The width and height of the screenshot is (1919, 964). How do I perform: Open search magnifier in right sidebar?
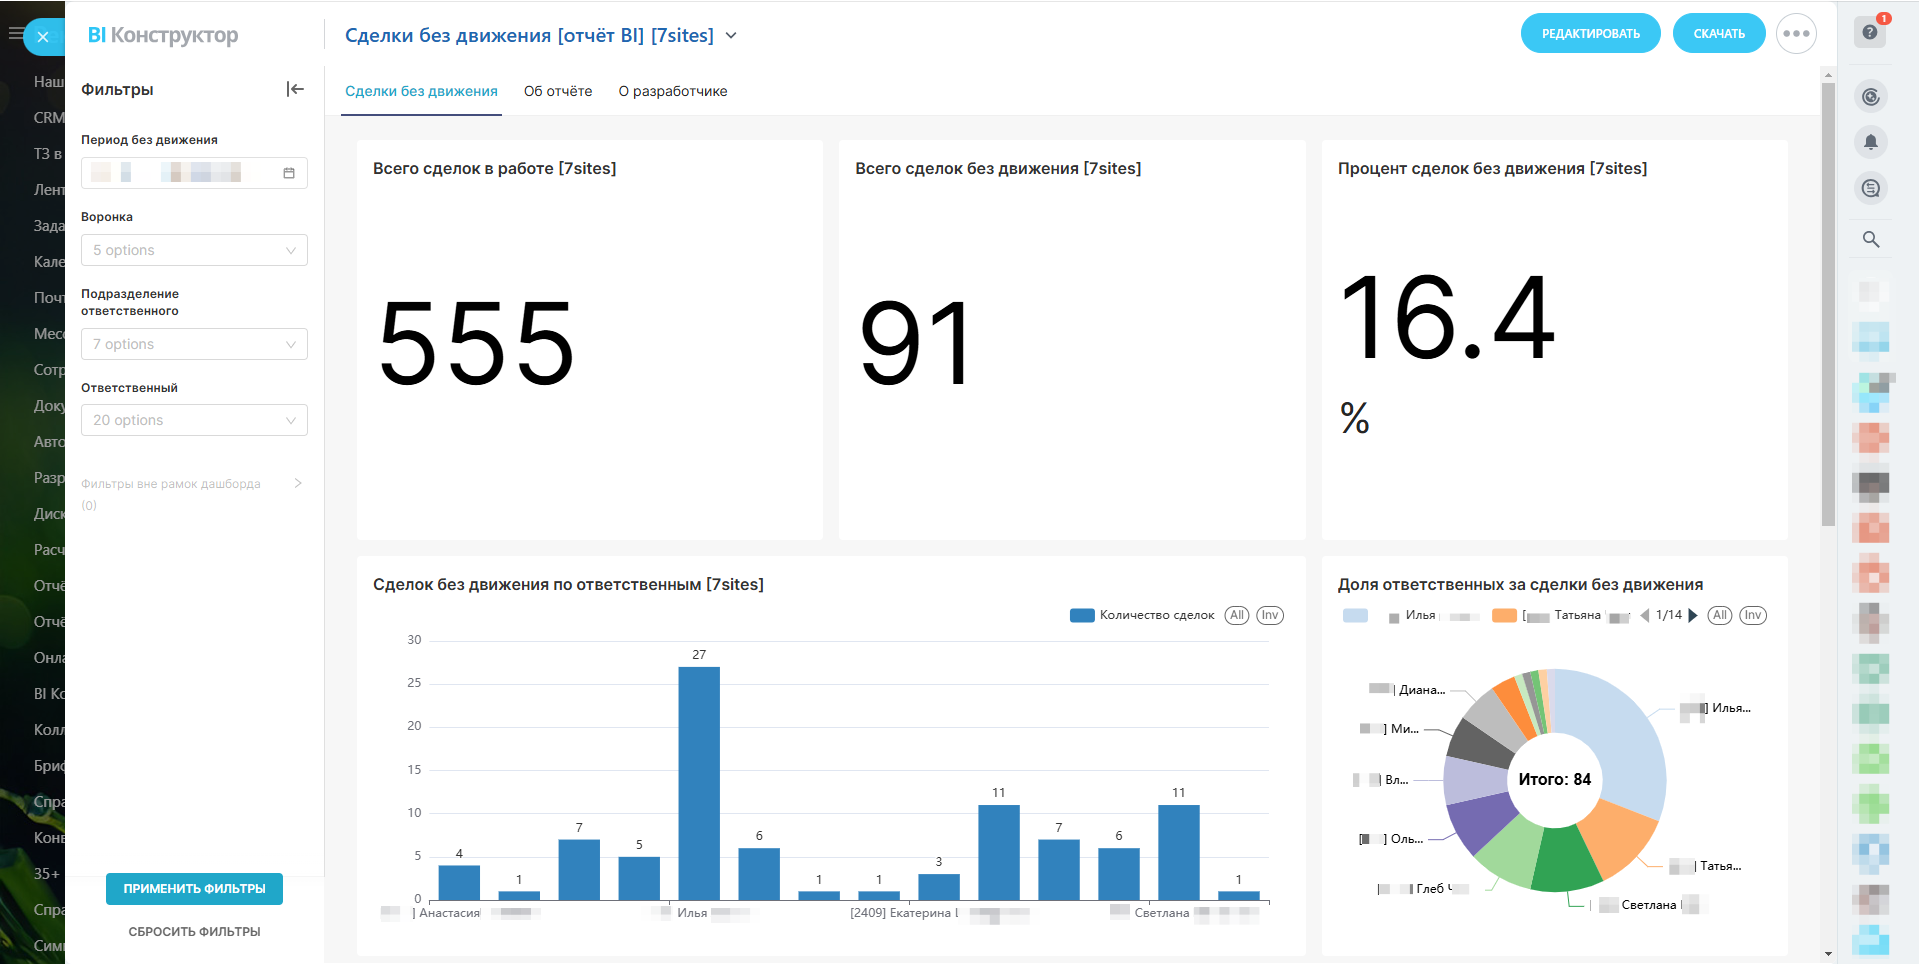pyautogui.click(x=1870, y=239)
